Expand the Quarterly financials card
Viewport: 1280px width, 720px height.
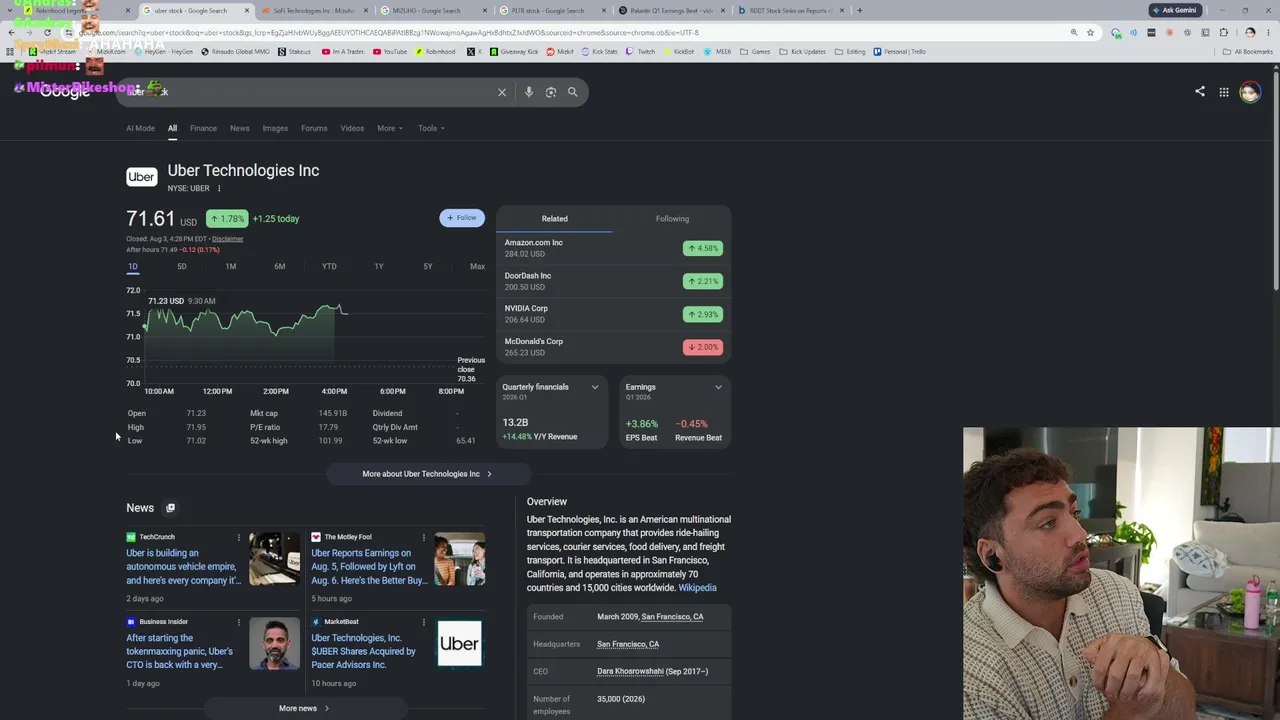pos(595,387)
